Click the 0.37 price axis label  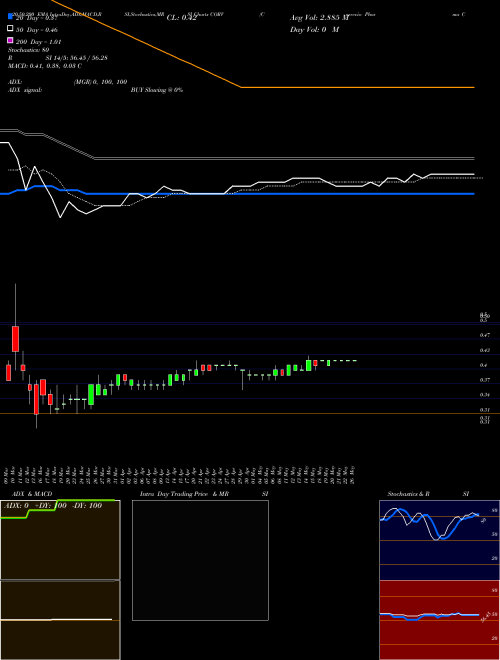click(484, 380)
